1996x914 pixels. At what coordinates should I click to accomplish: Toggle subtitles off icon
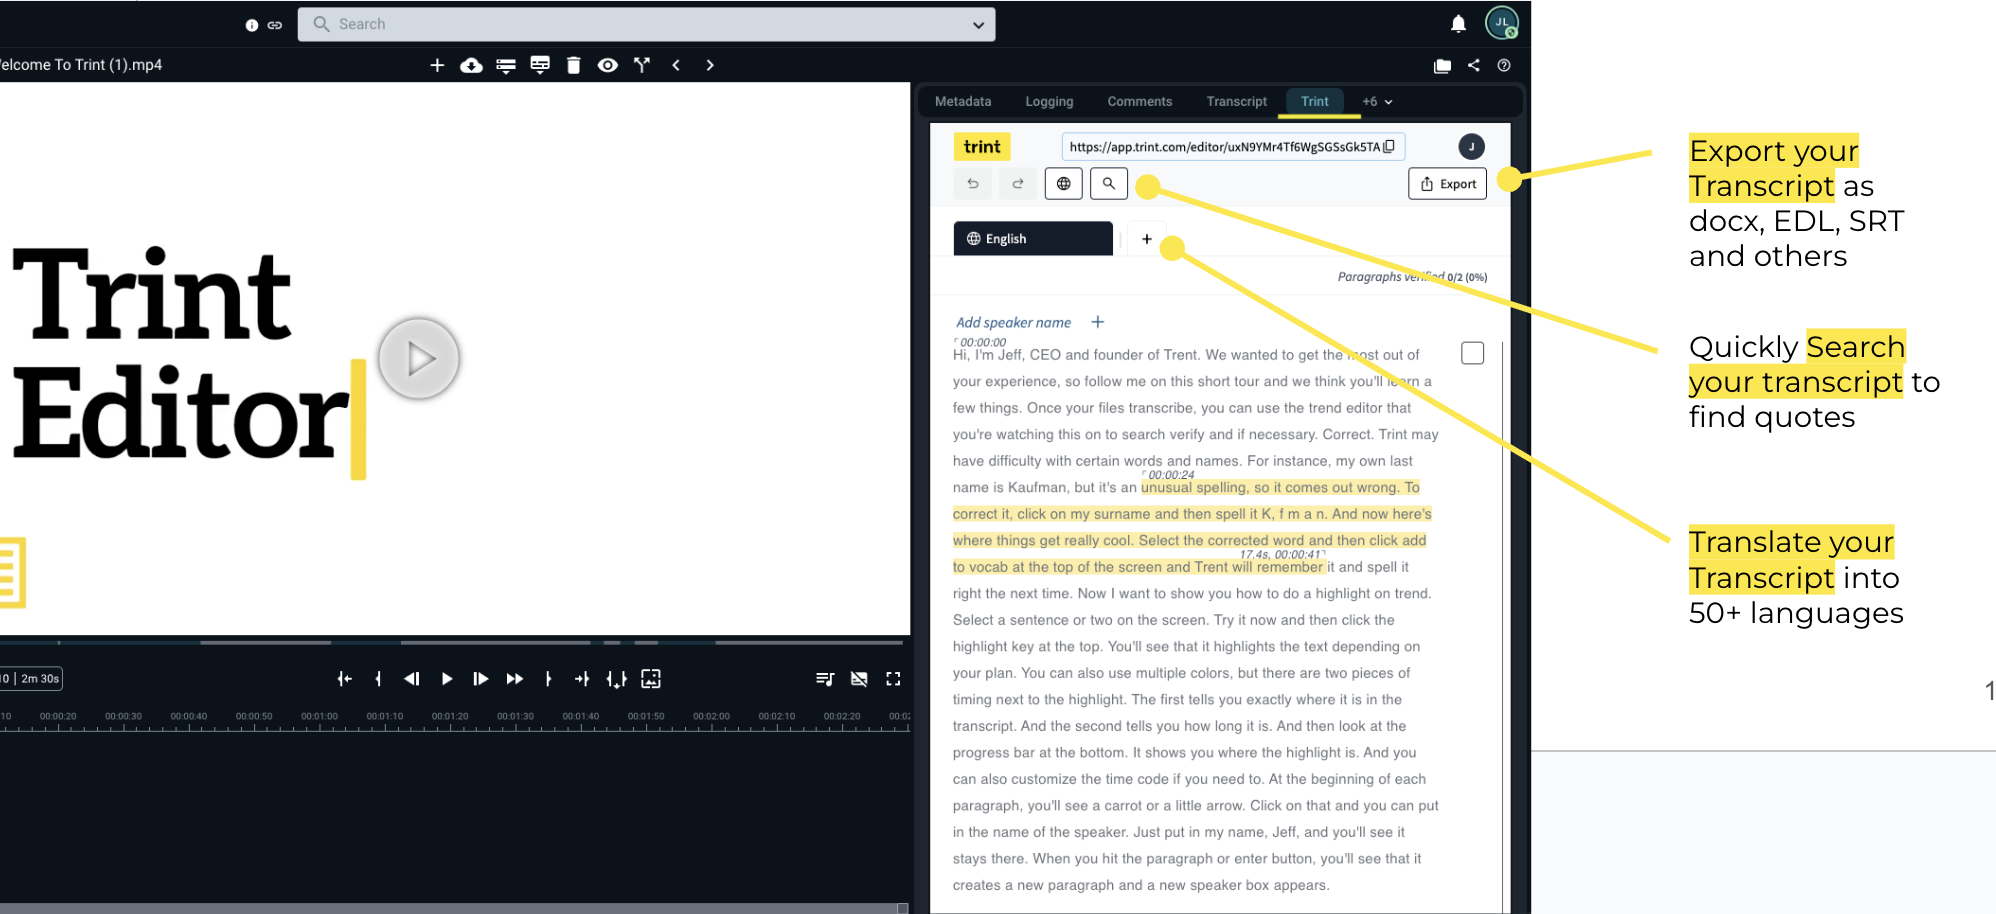coord(859,679)
